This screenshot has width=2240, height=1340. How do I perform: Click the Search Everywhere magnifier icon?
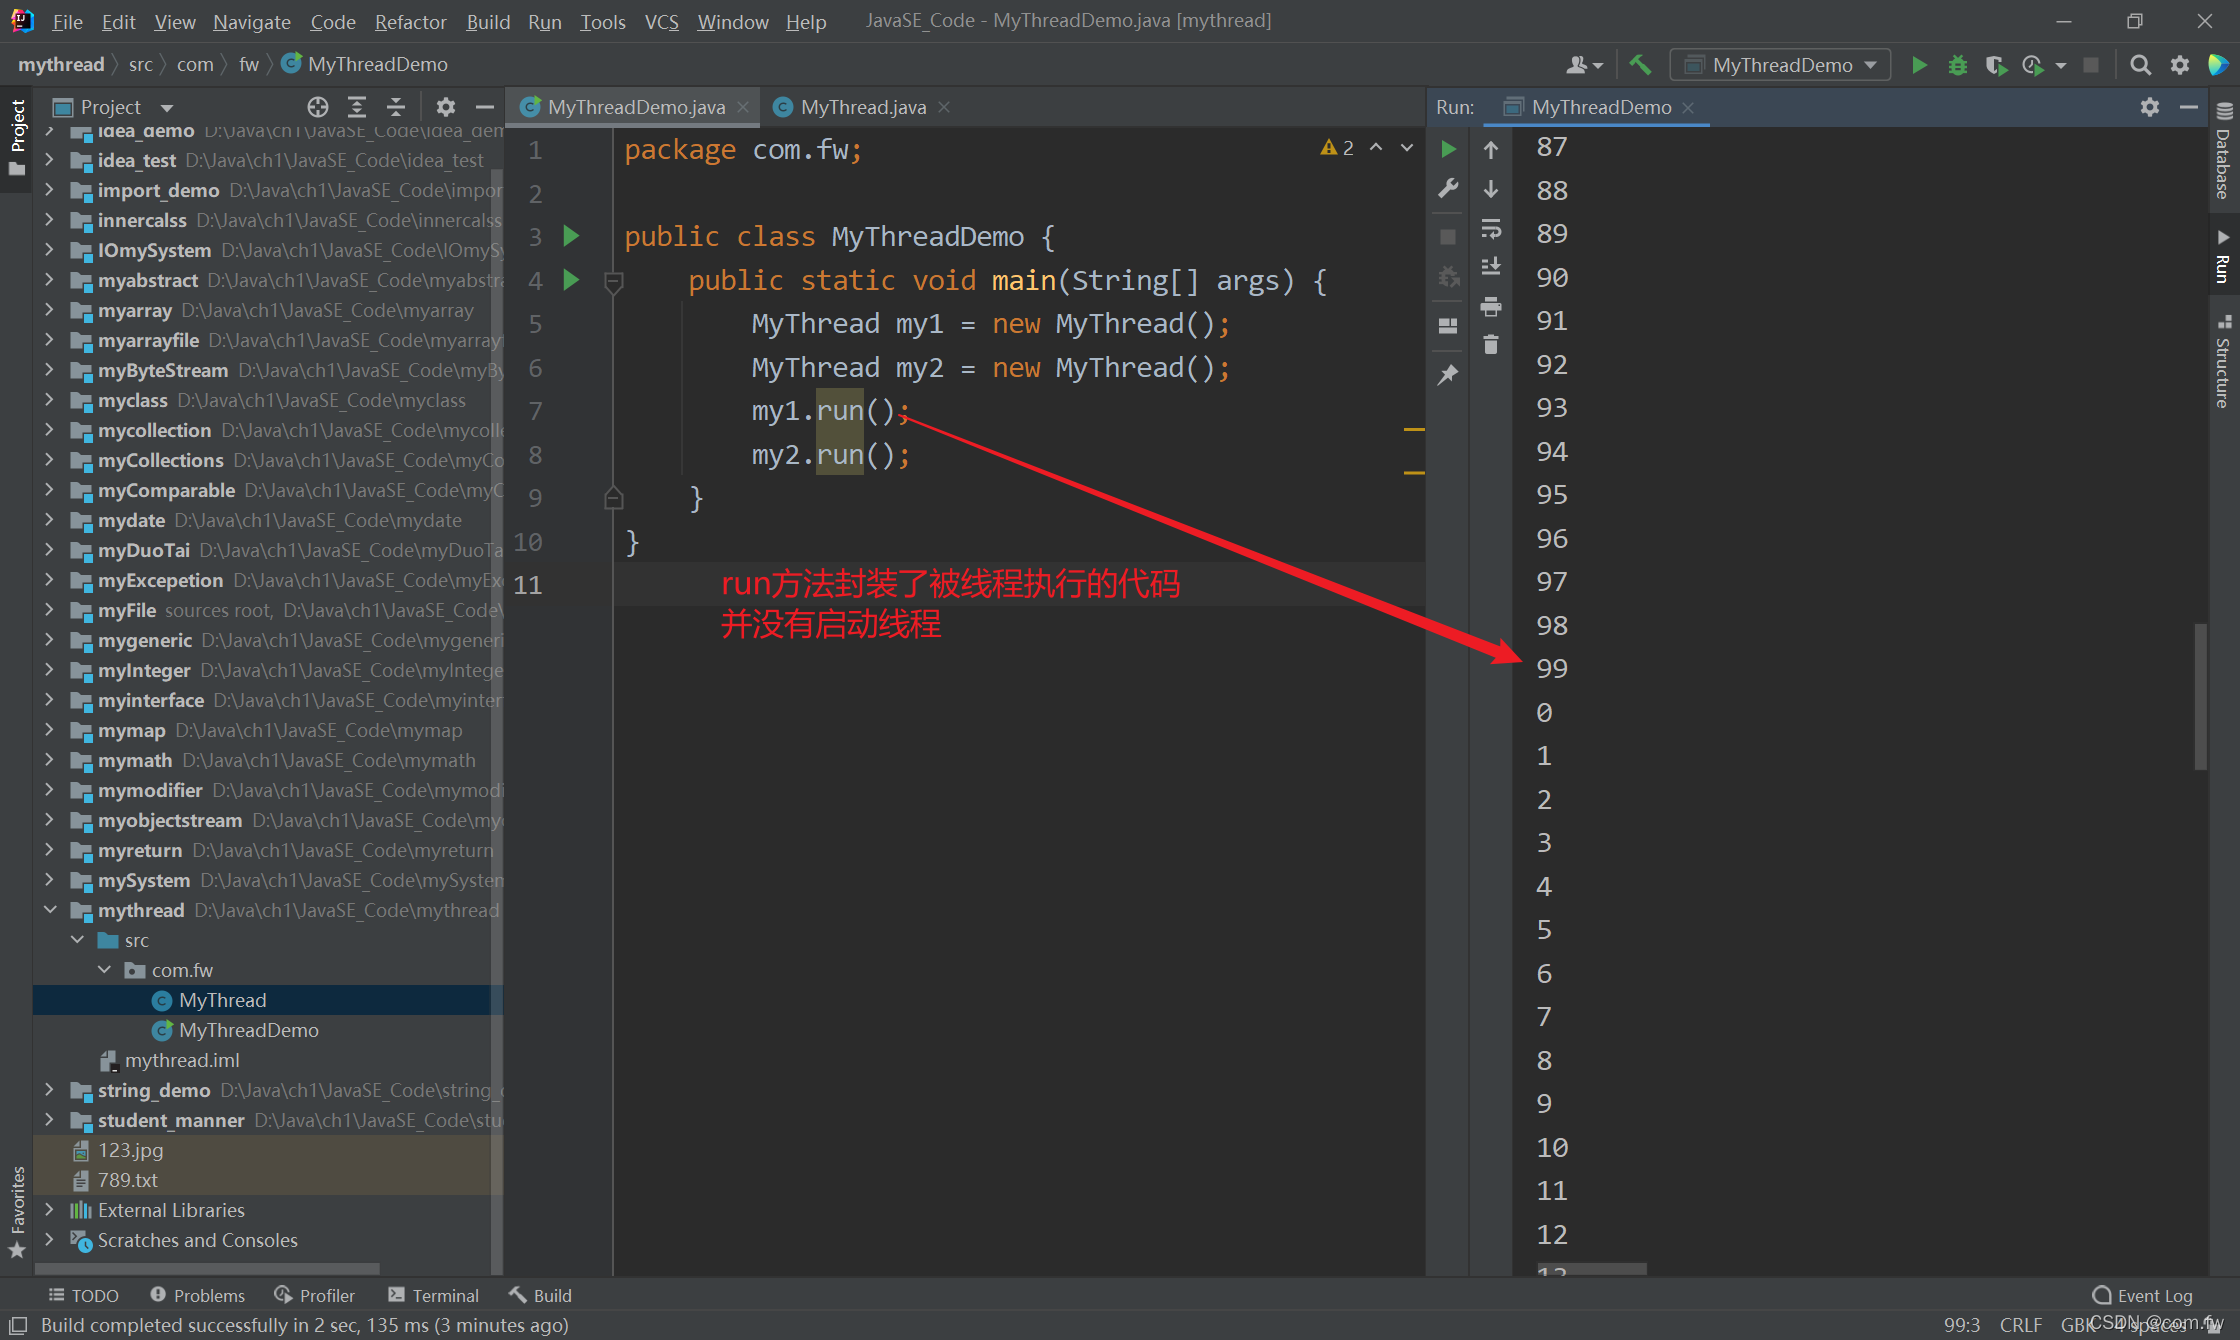[x=2140, y=65]
